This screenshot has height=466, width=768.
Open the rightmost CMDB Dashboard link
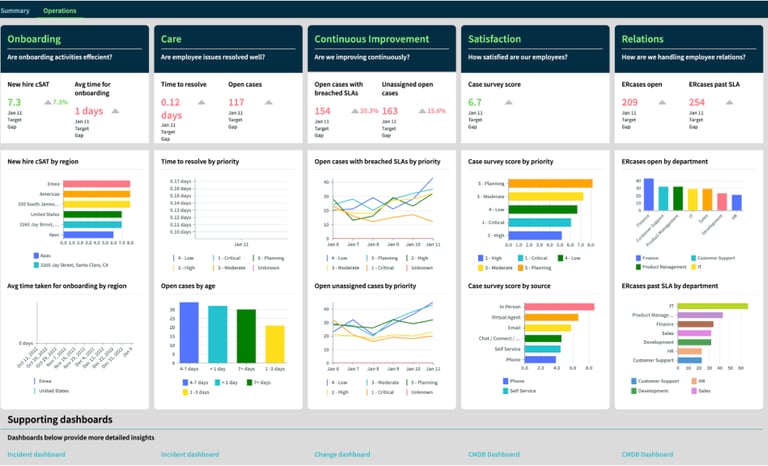[x=647, y=454]
